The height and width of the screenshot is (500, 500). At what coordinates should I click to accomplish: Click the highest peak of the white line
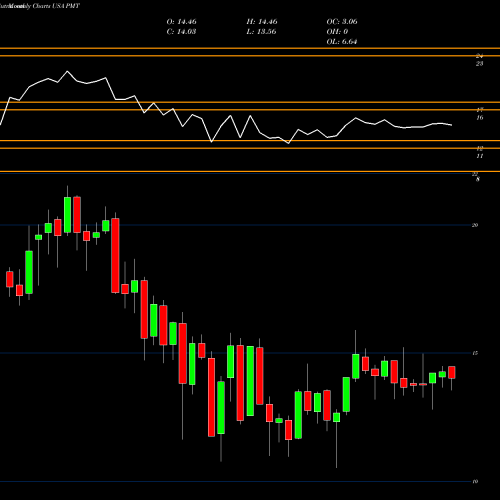point(67,71)
